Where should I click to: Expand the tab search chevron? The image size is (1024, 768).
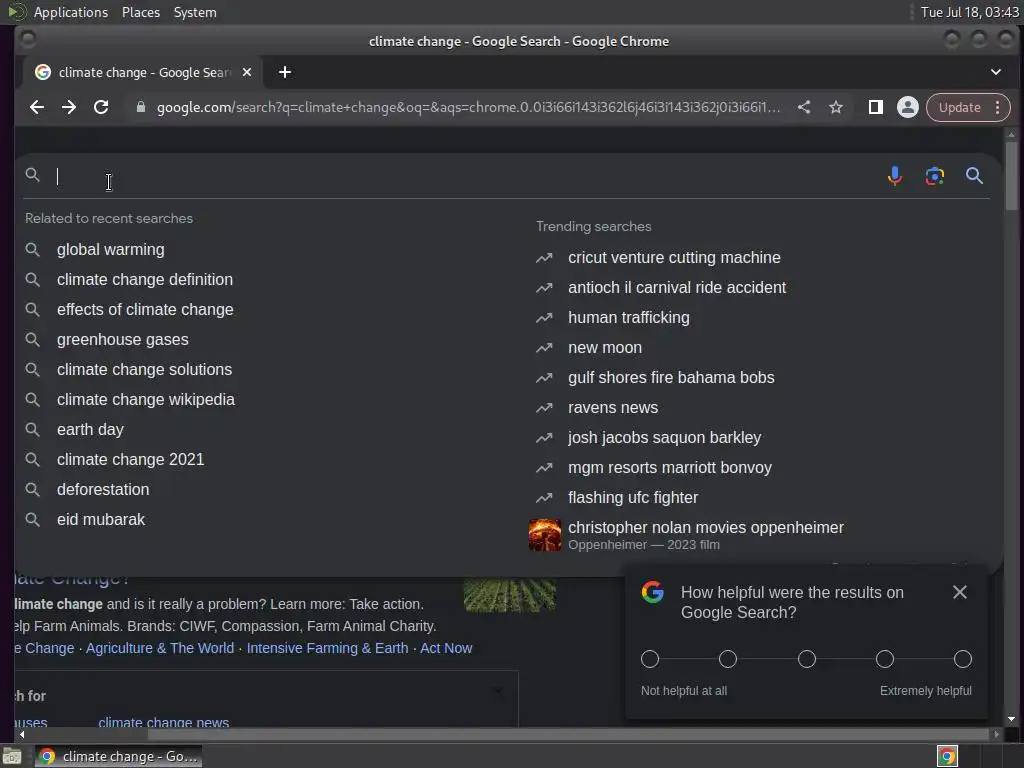coord(995,72)
